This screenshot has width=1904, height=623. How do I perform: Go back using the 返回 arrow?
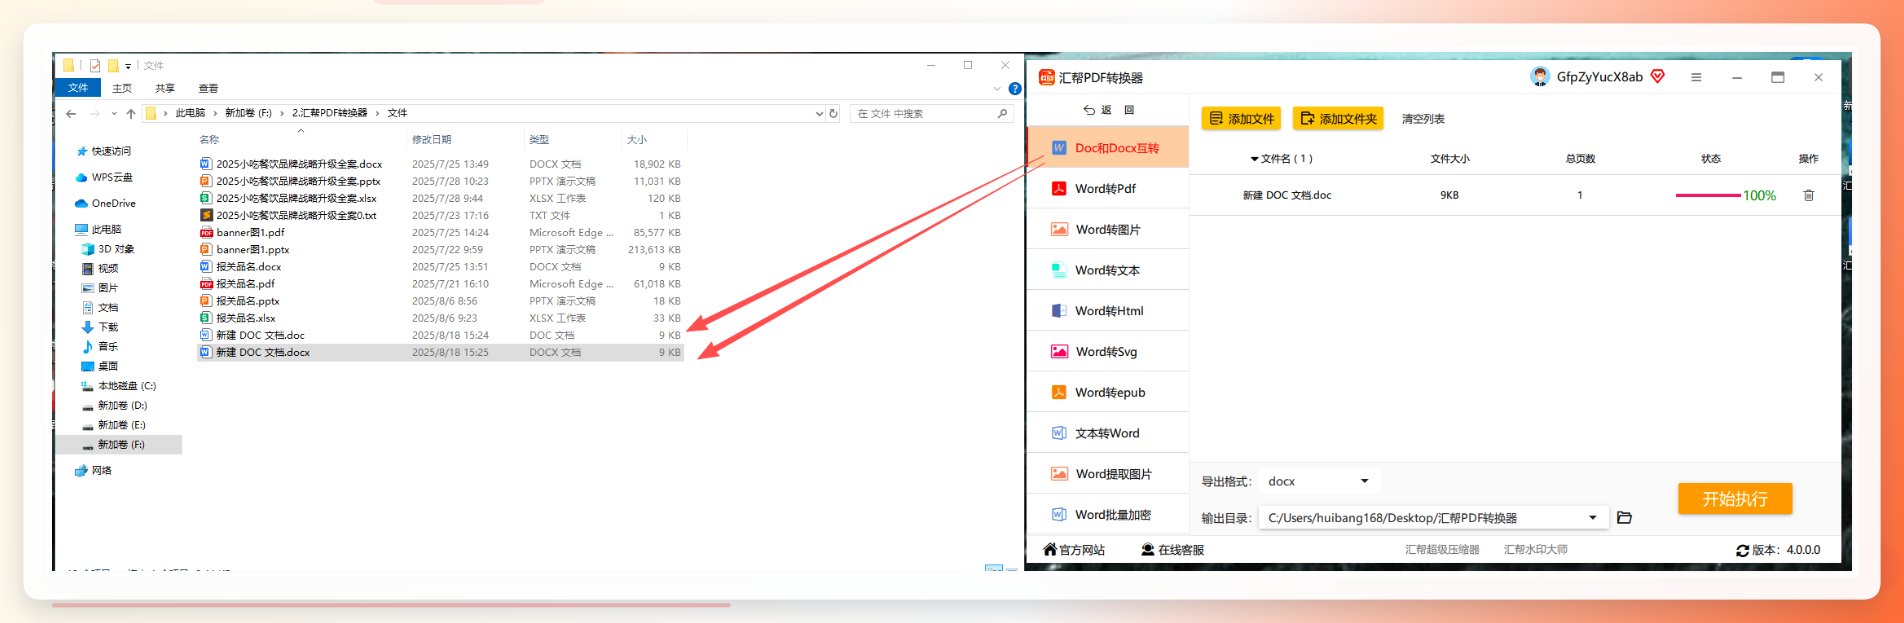point(1089,110)
